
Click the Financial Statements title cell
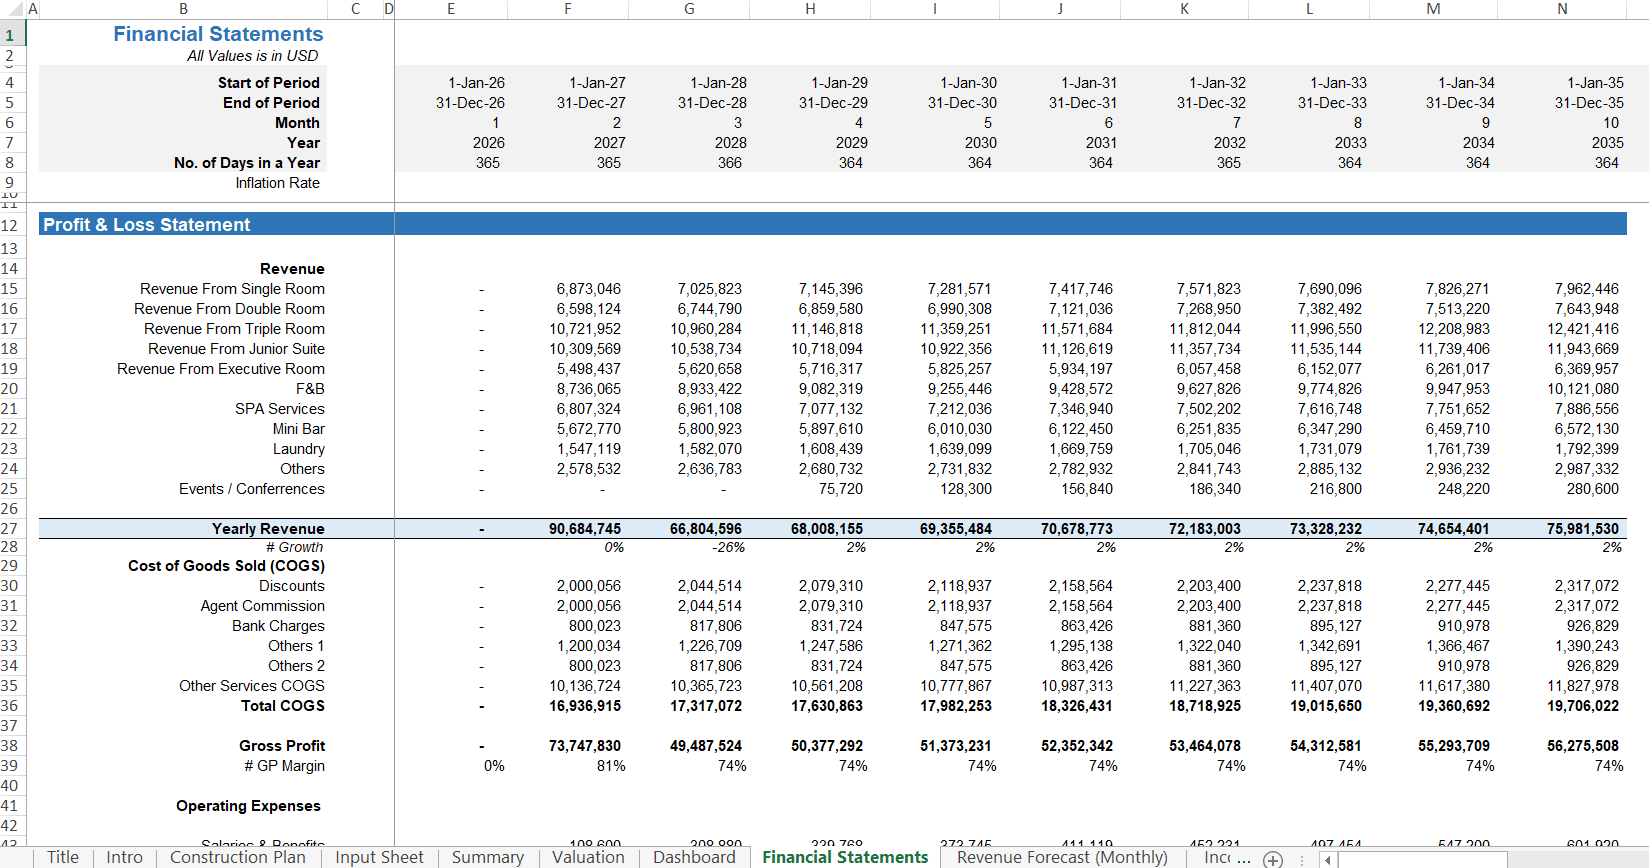(x=218, y=34)
